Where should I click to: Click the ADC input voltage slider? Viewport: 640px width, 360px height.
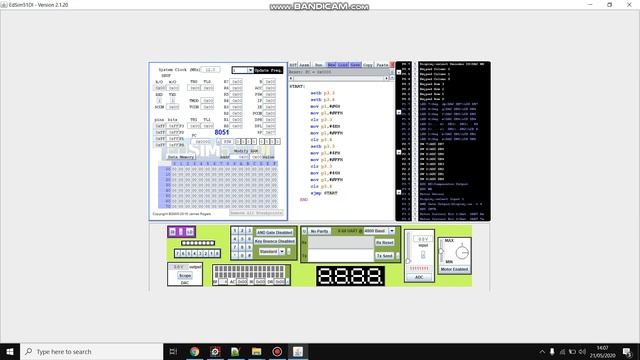click(408, 247)
